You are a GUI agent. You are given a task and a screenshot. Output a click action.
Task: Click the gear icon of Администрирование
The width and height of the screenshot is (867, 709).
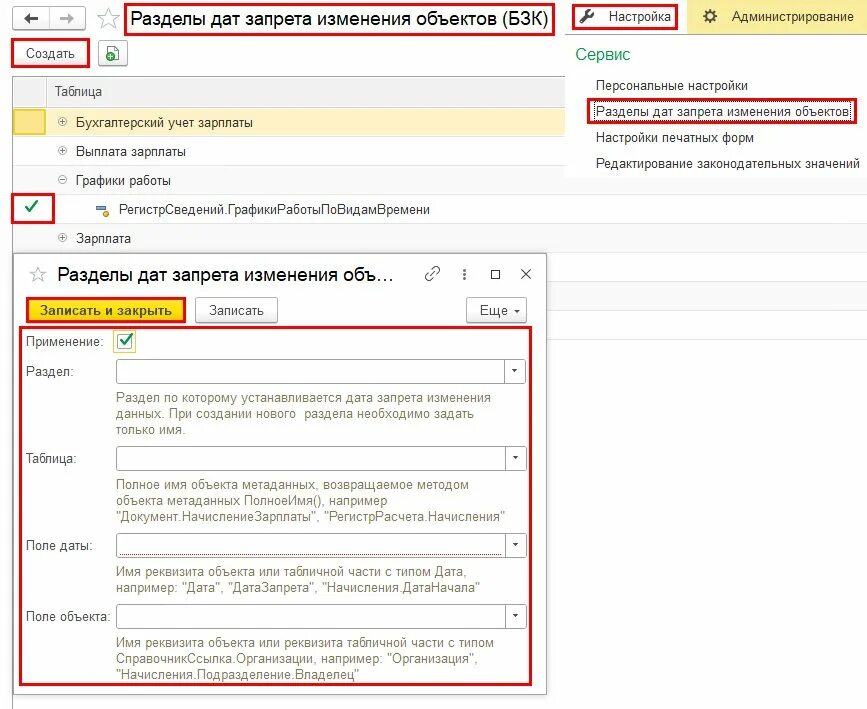coord(710,17)
